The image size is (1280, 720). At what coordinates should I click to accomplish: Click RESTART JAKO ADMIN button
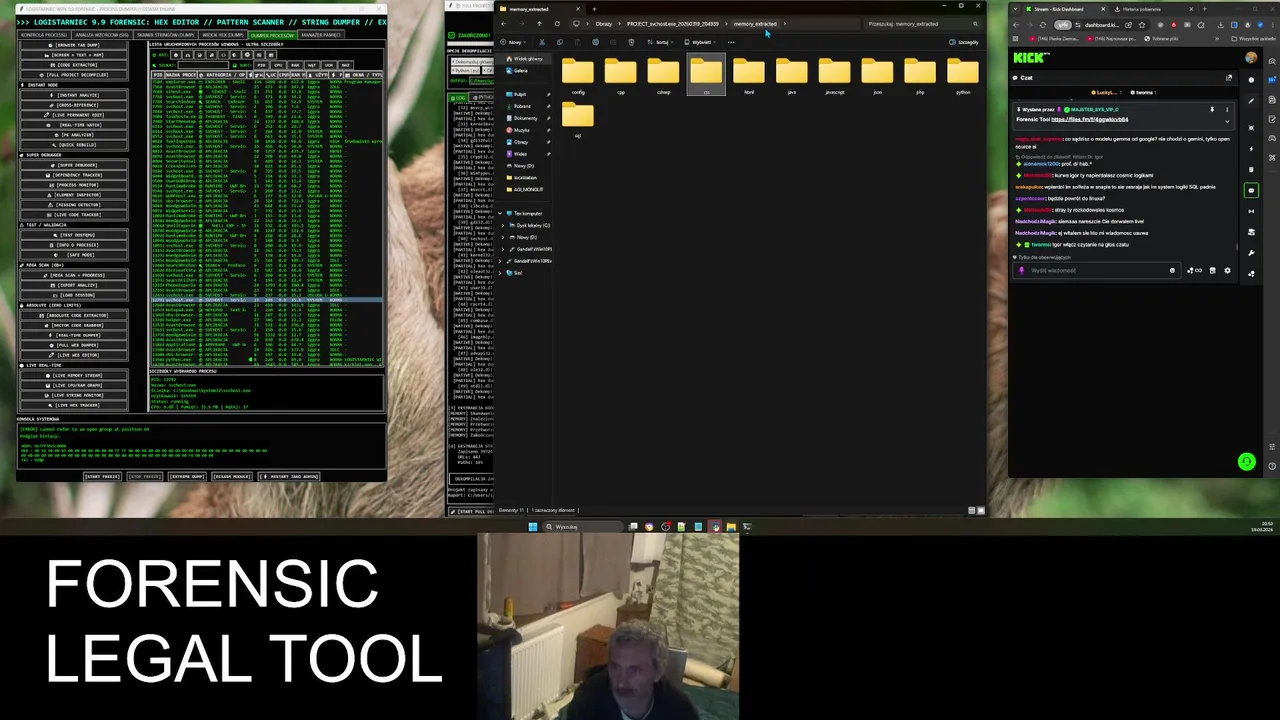[289, 476]
